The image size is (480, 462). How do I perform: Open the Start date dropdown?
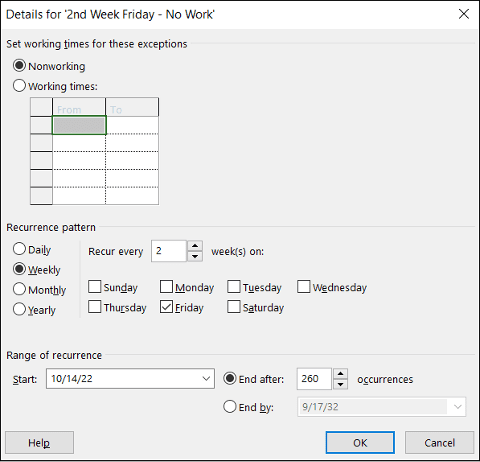pos(206,379)
